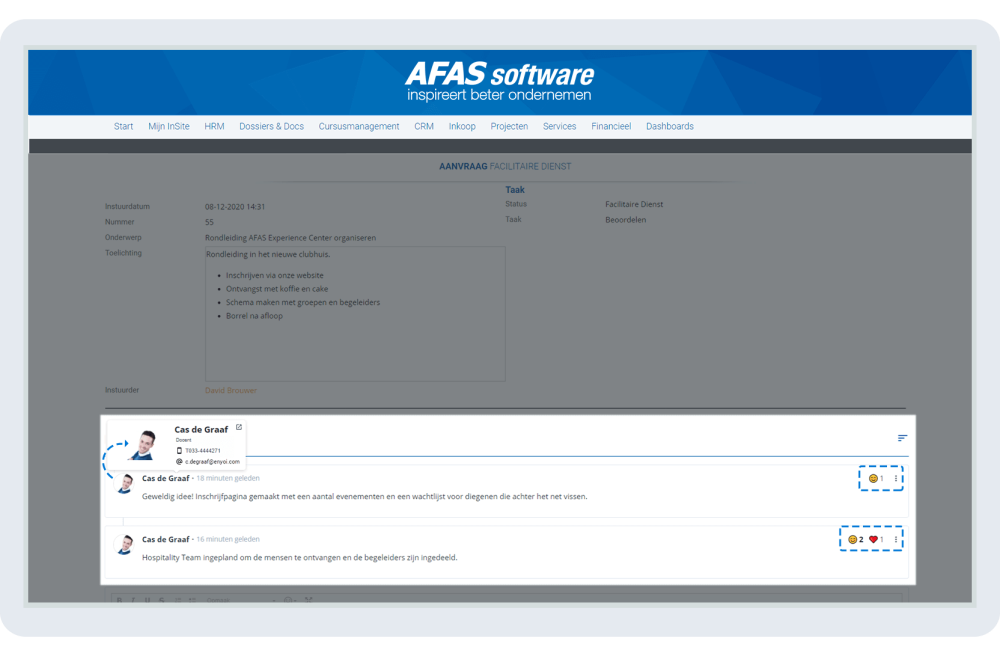This screenshot has width=1000, height=656.
Task: Open the Projecten menu
Action: point(509,126)
